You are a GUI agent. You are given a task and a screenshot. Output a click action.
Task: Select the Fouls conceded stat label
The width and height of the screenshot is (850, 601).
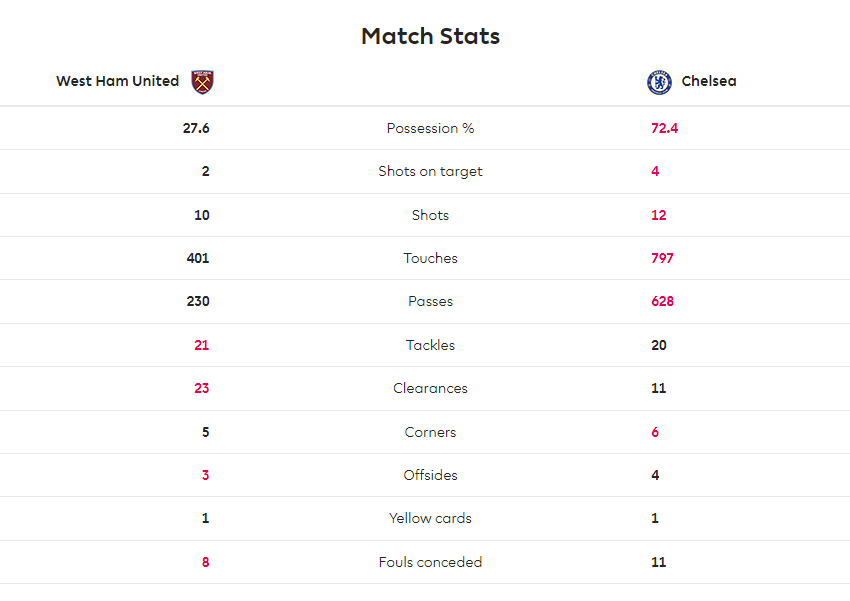[430, 563]
